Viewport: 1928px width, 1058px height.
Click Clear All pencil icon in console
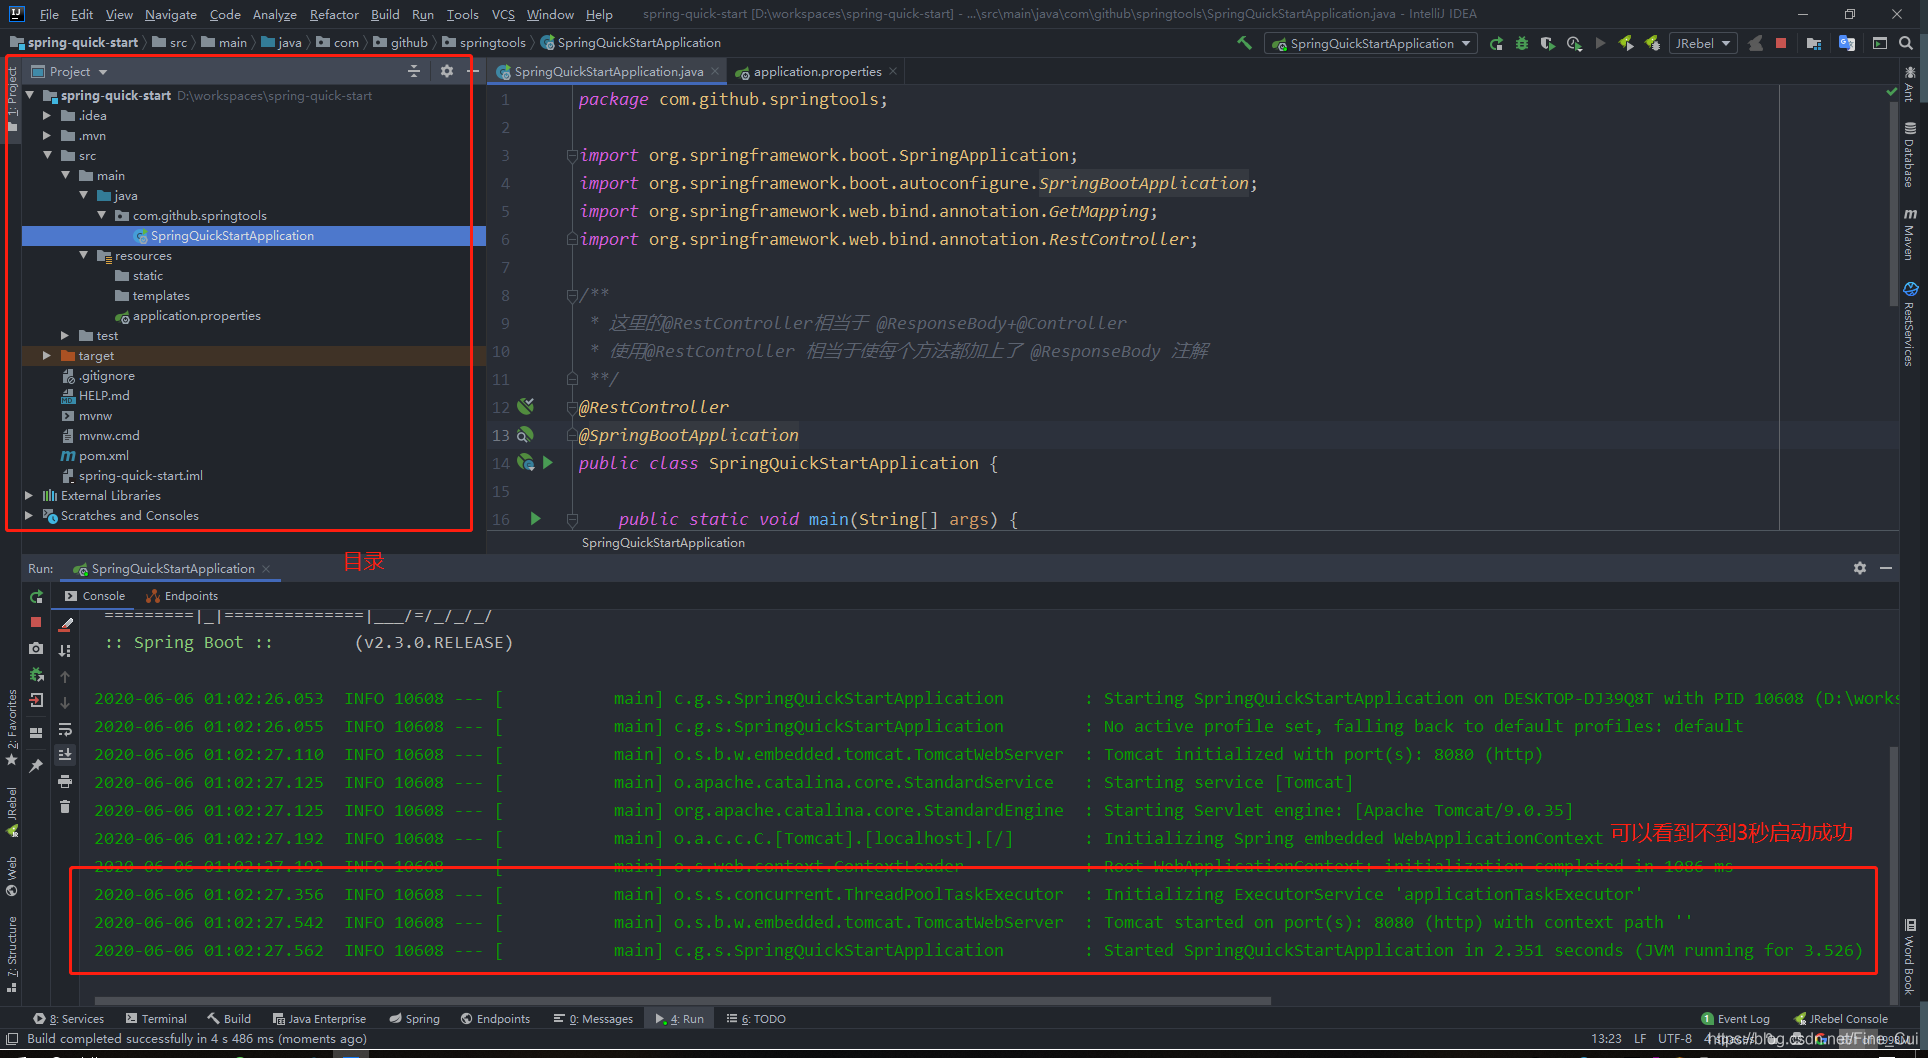(x=65, y=624)
